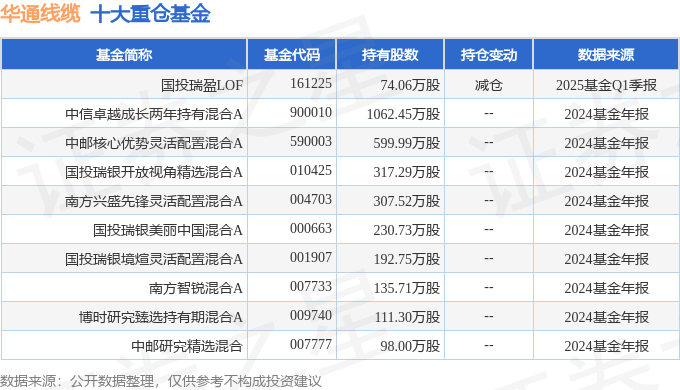
Task: Click fund code 001907
Action: pos(311,258)
